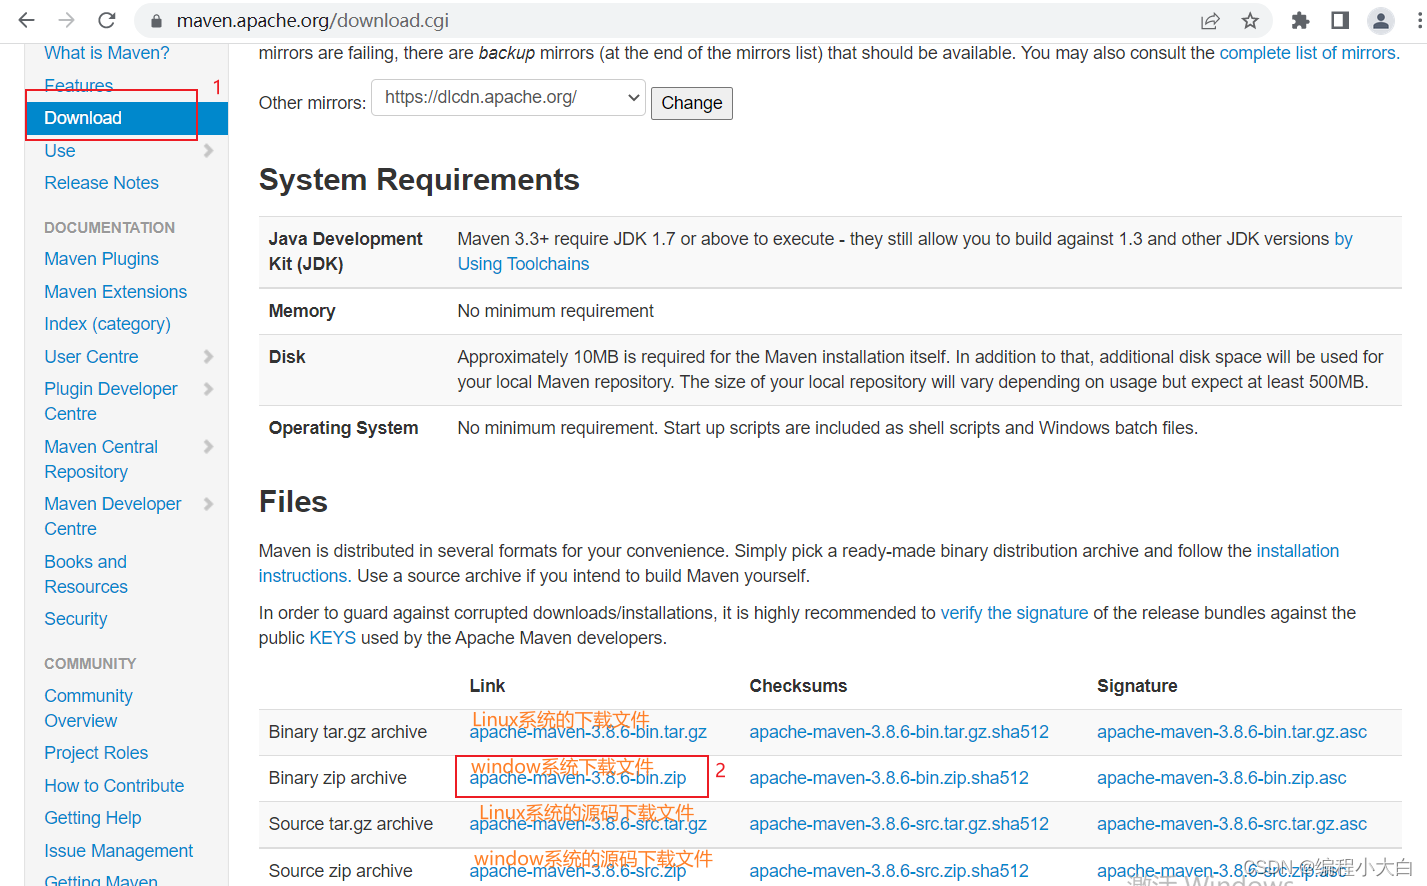Click No minimum requirement Memory cell
Screen dimensions: 1427x886
(555, 311)
